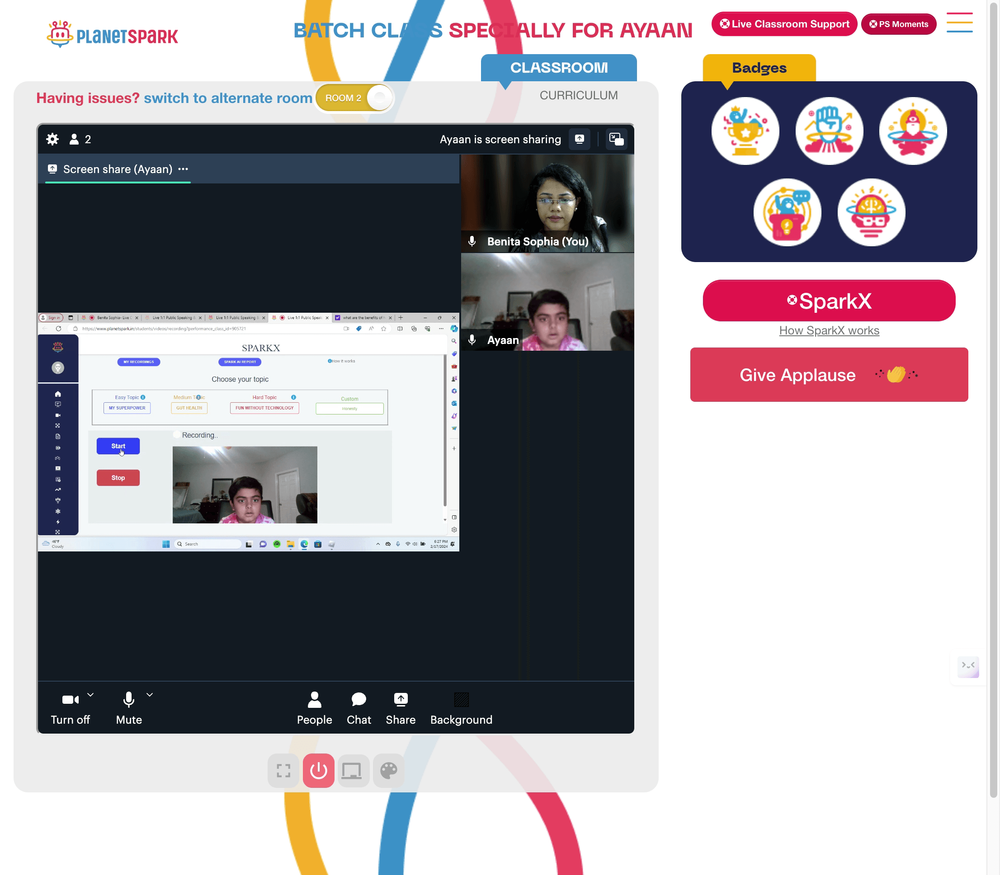Toggle the ROOM 2 switch
This screenshot has height=875, width=1000.
(x=355, y=98)
